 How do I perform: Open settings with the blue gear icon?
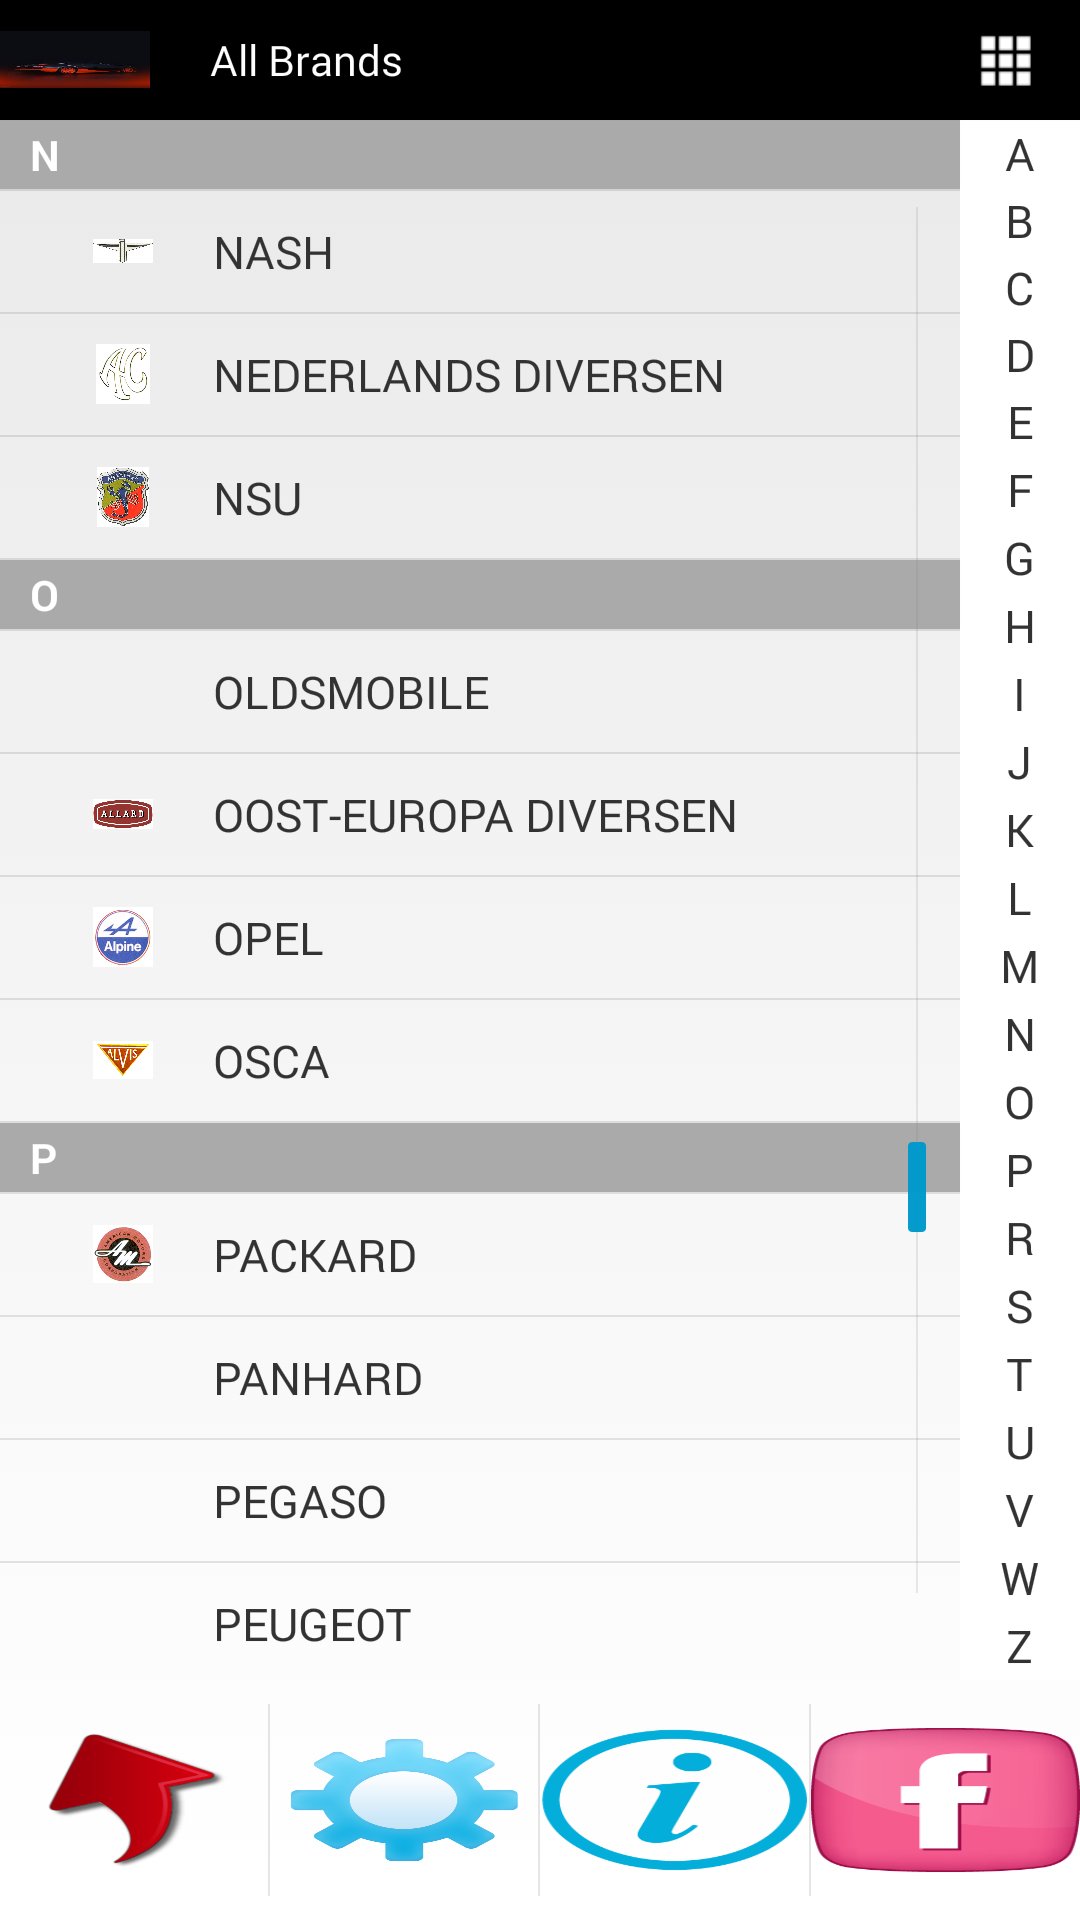404,1799
